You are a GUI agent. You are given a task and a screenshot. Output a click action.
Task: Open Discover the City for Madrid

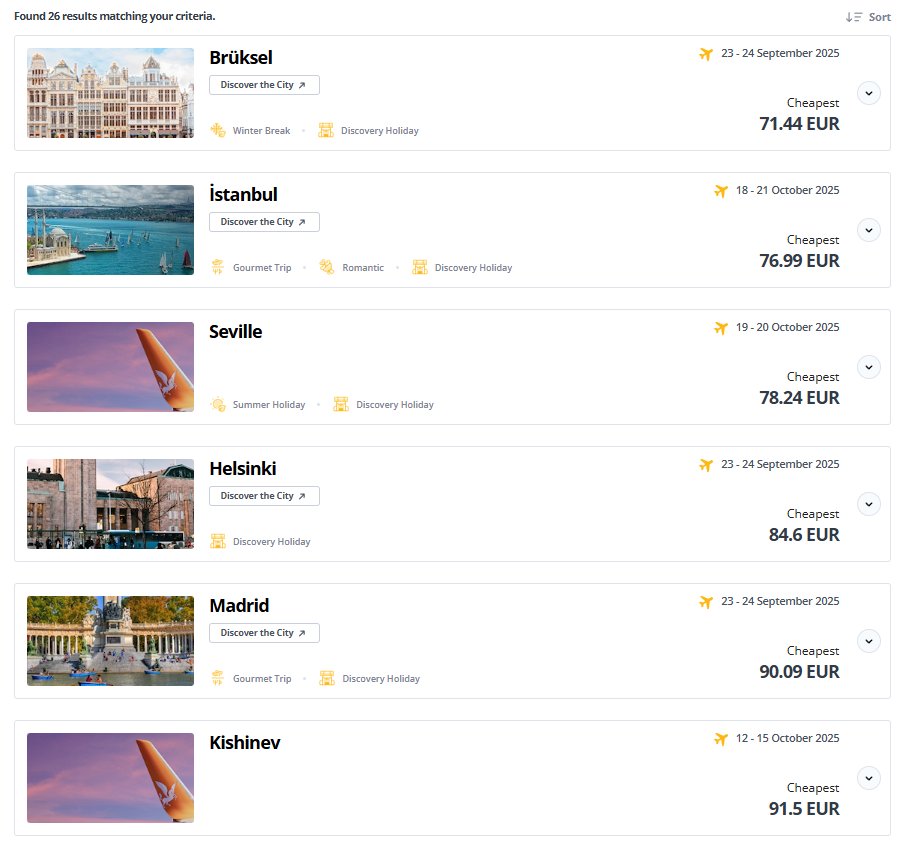tap(264, 633)
